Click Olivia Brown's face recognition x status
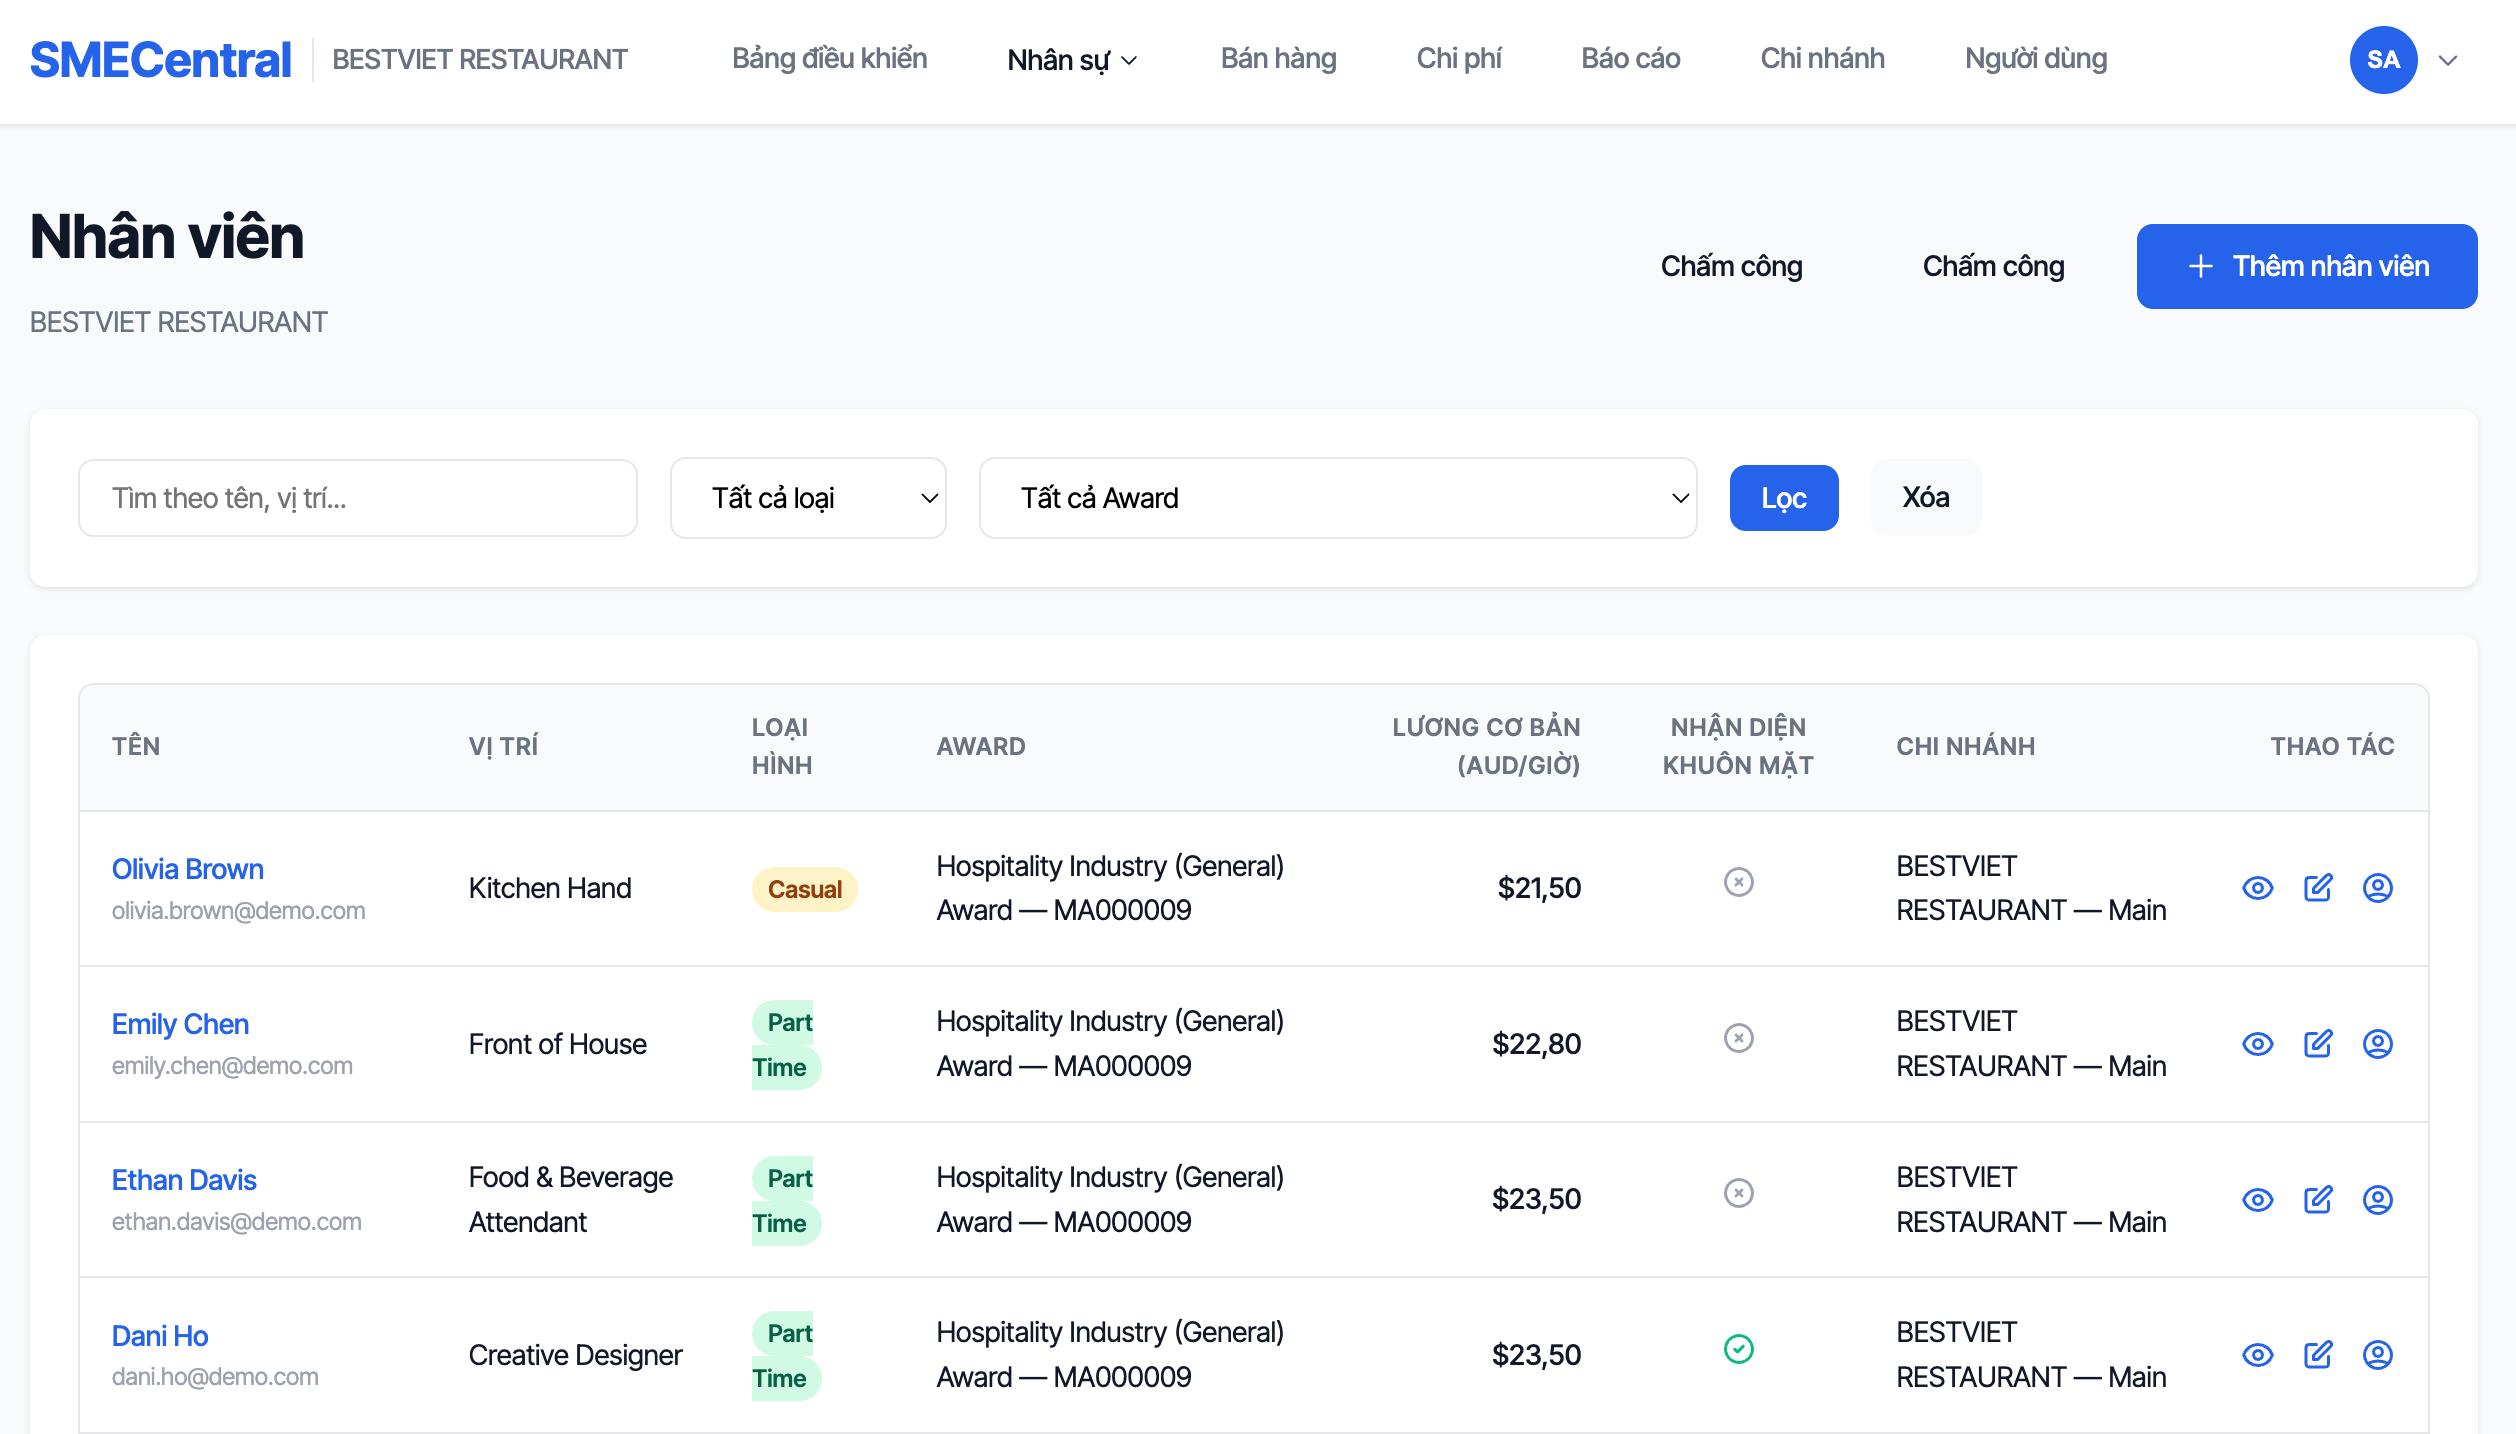The height and width of the screenshot is (1434, 2516). (x=1738, y=882)
